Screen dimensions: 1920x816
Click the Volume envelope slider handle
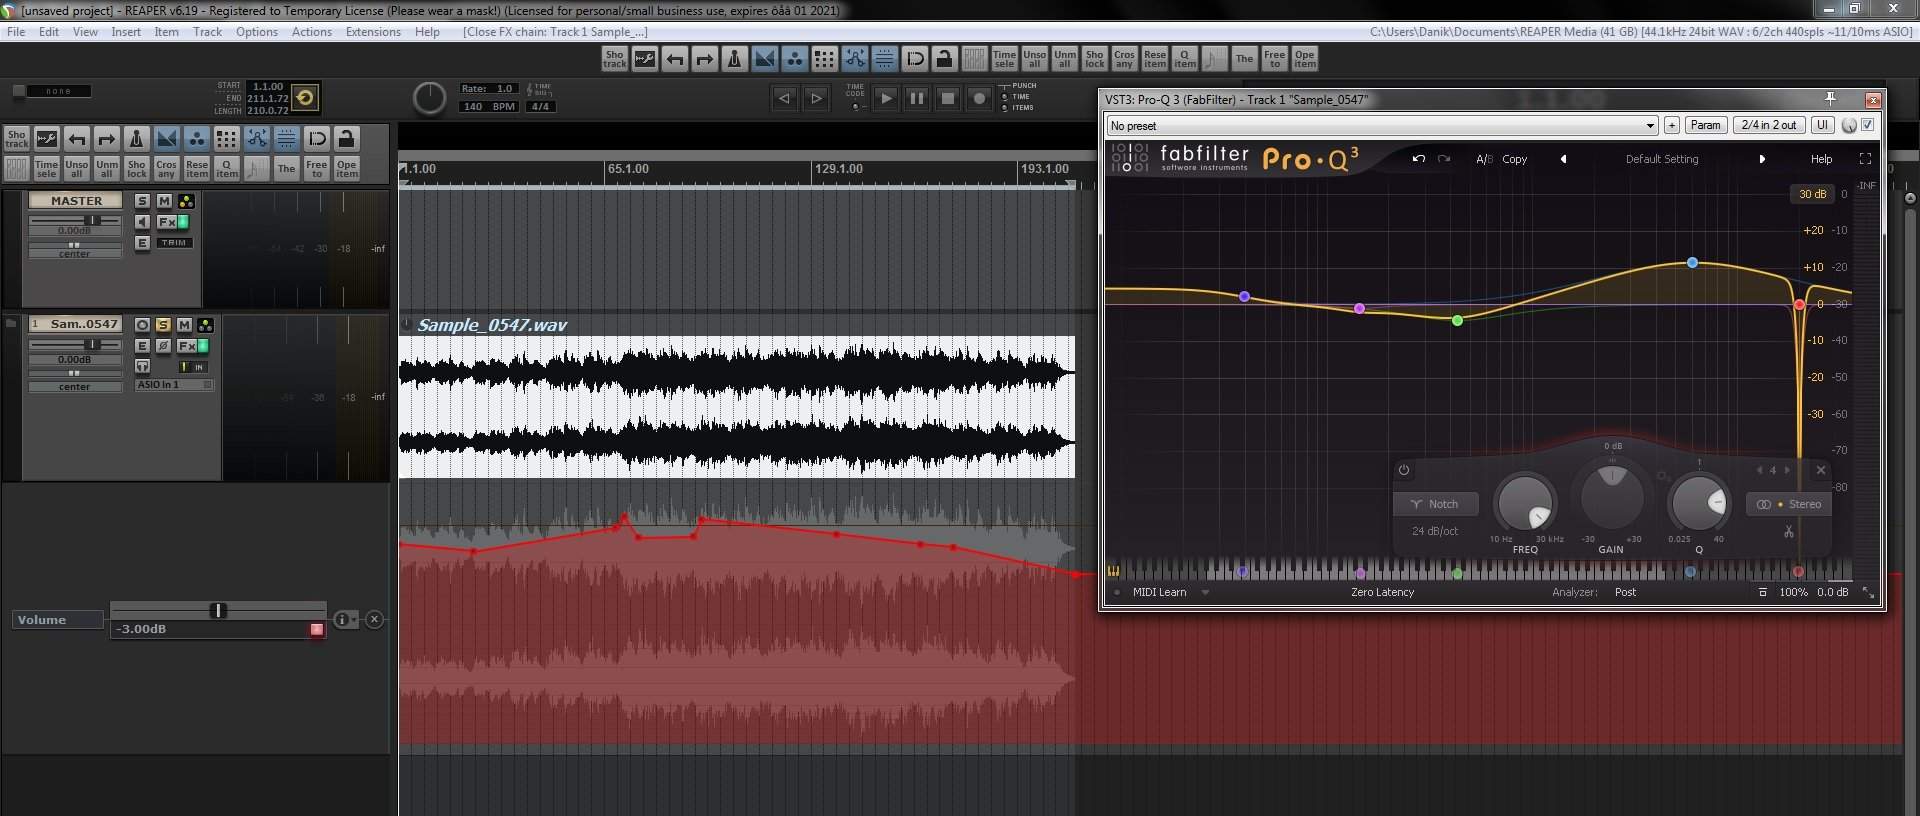click(x=218, y=610)
